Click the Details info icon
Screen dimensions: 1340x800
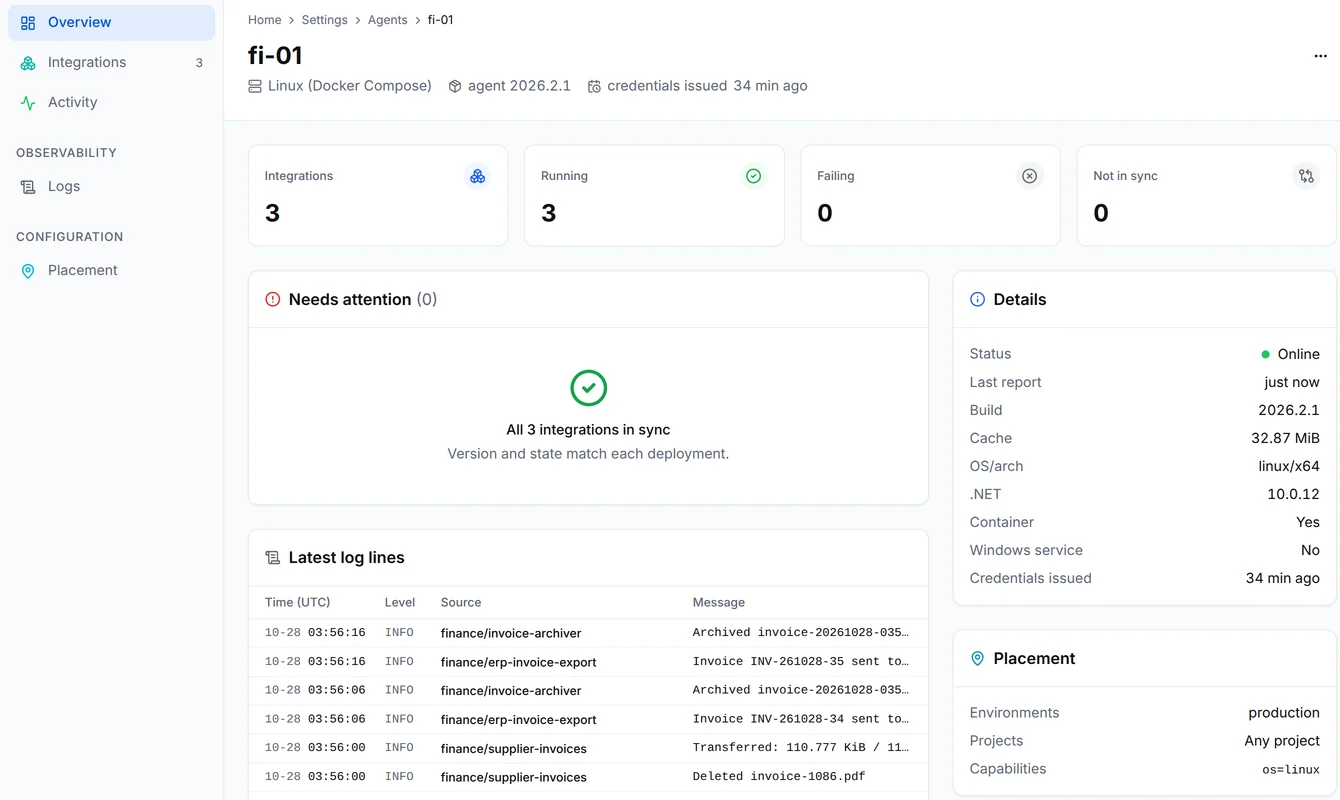coord(977,299)
